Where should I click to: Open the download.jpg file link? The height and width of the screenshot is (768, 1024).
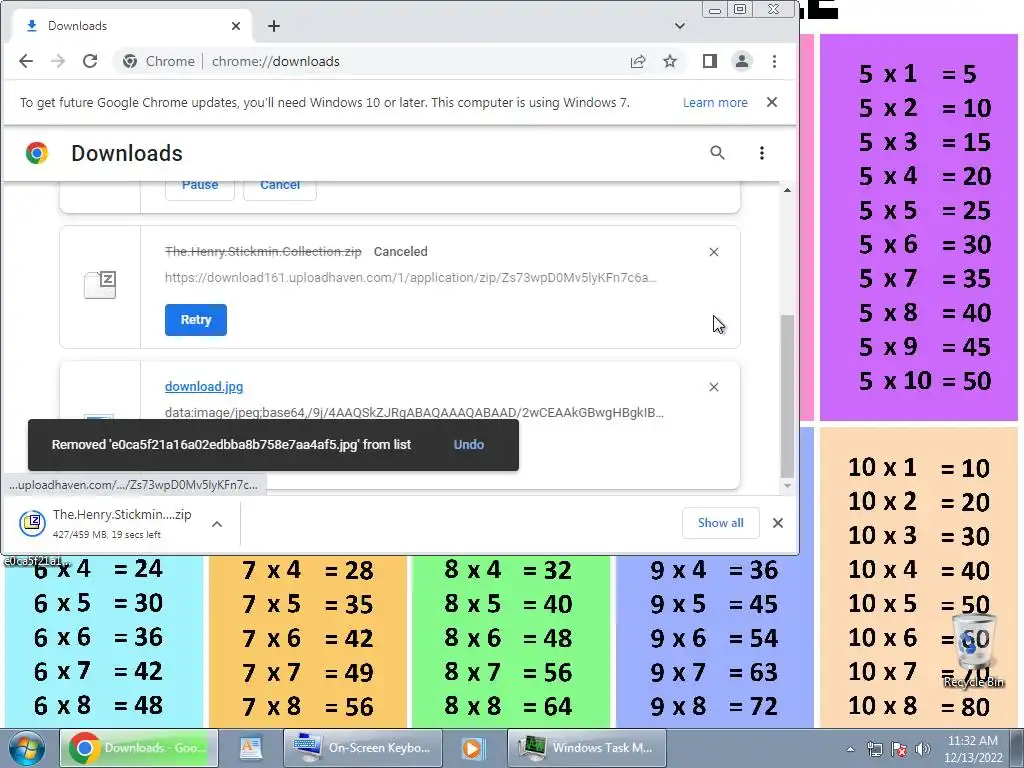pos(204,387)
